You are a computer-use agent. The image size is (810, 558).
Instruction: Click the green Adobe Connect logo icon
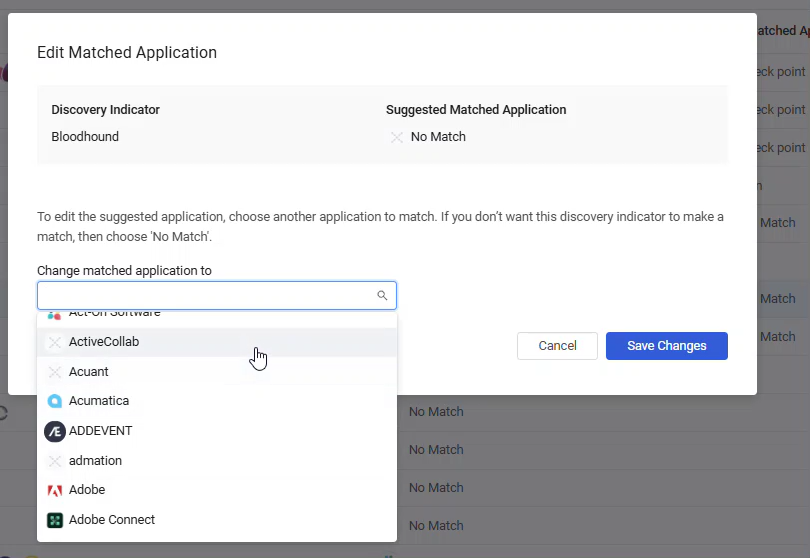pyautogui.click(x=55, y=520)
